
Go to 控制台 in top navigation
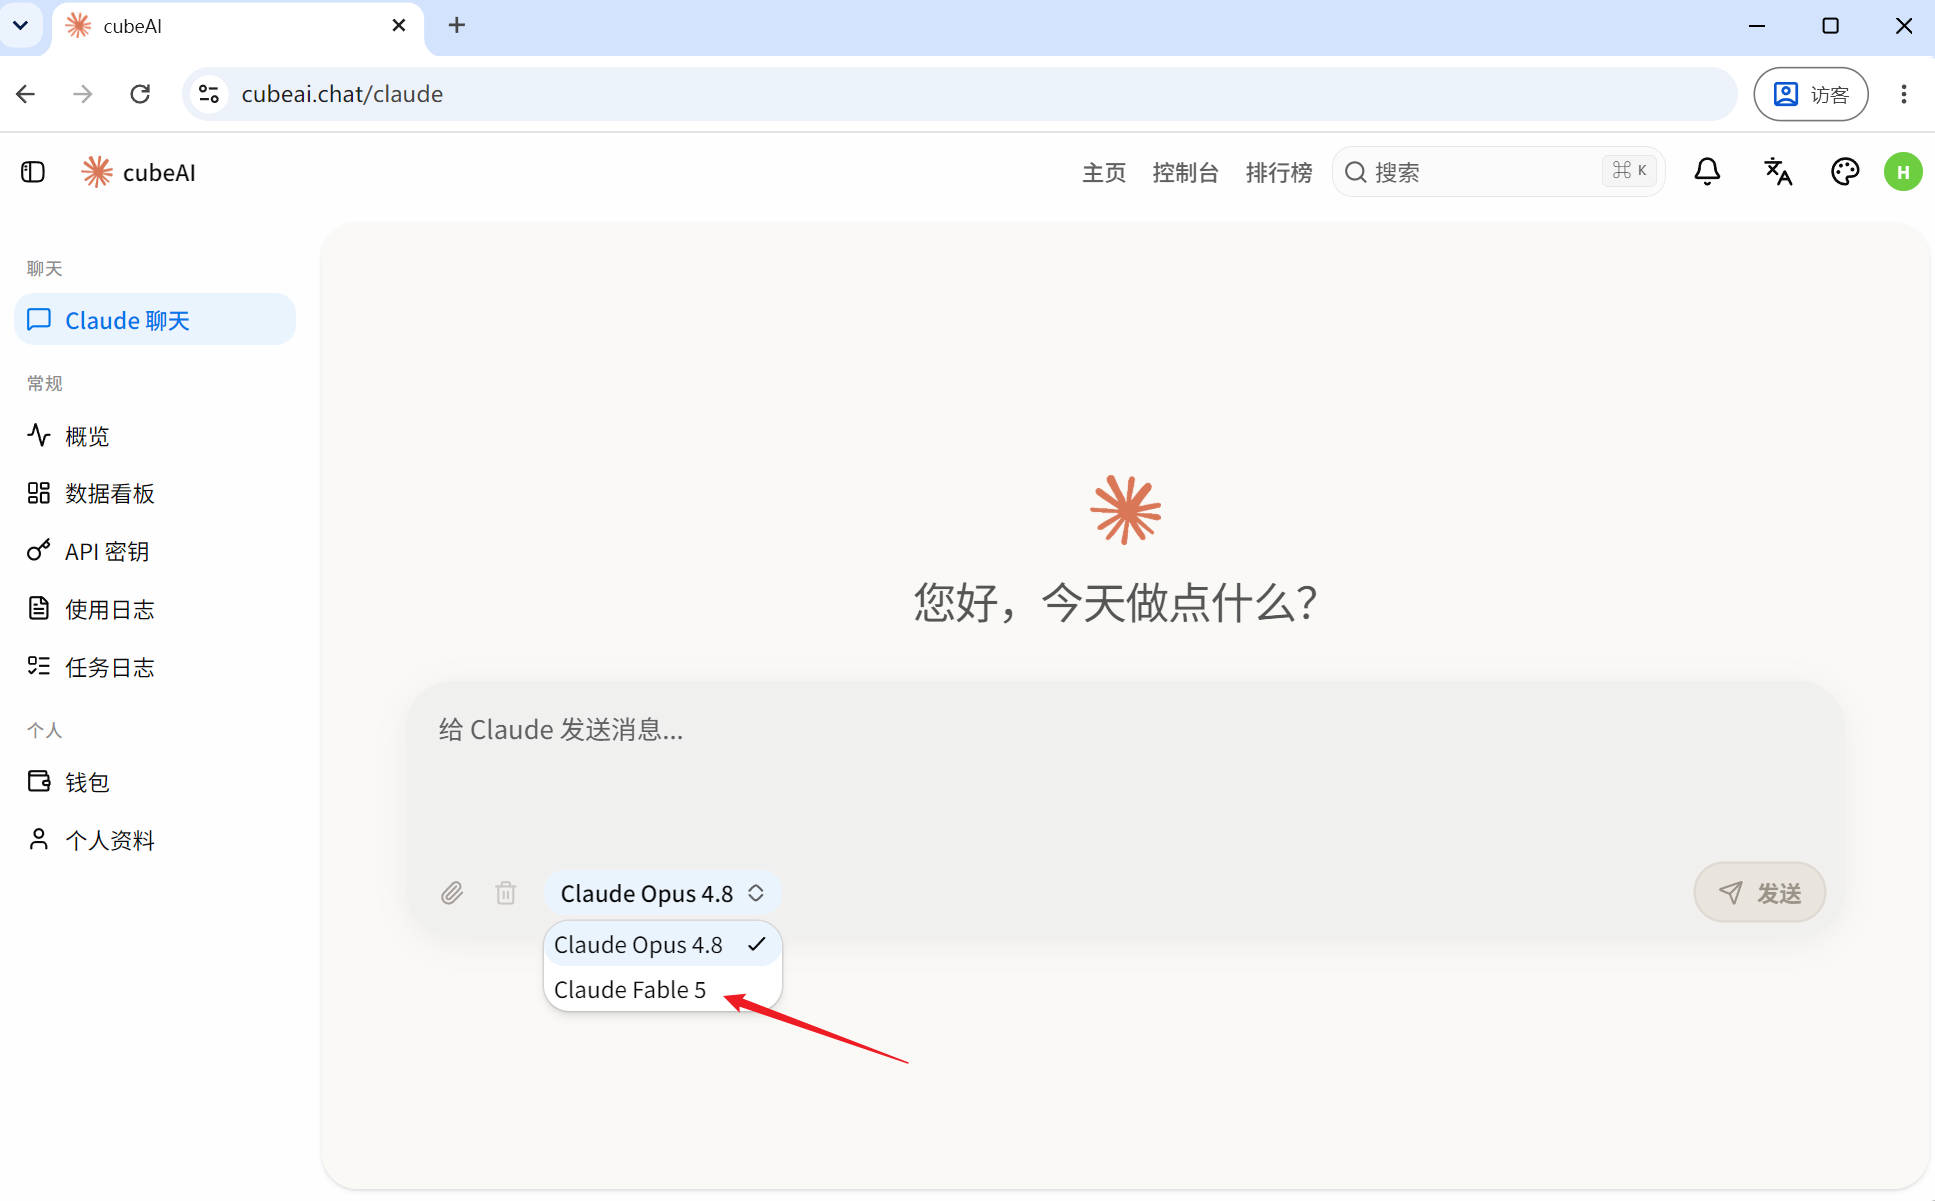pos(1185,172)
